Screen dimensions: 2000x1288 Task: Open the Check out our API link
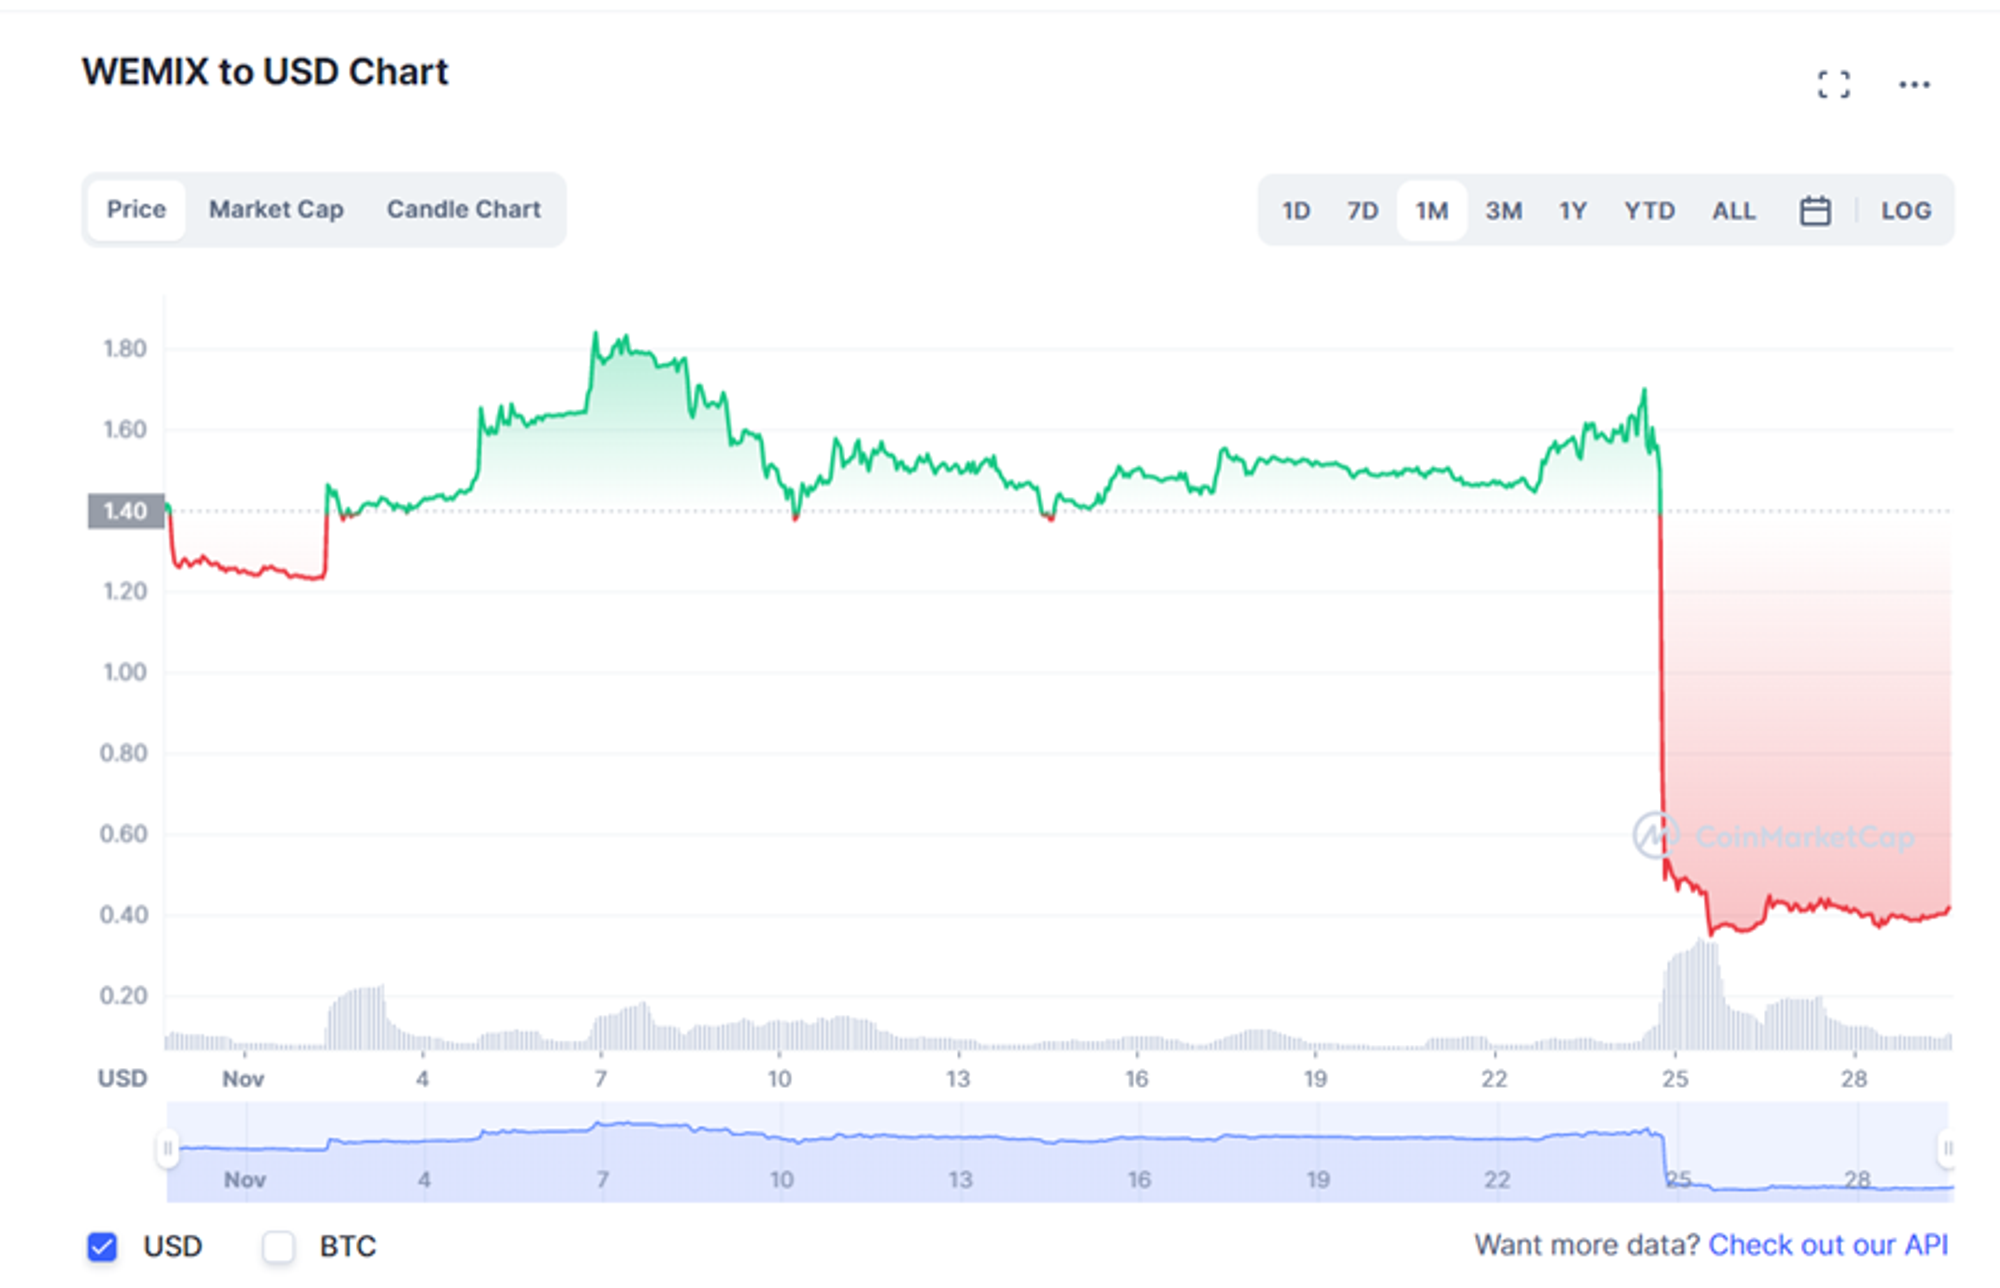click(x=1828, y=1245)
